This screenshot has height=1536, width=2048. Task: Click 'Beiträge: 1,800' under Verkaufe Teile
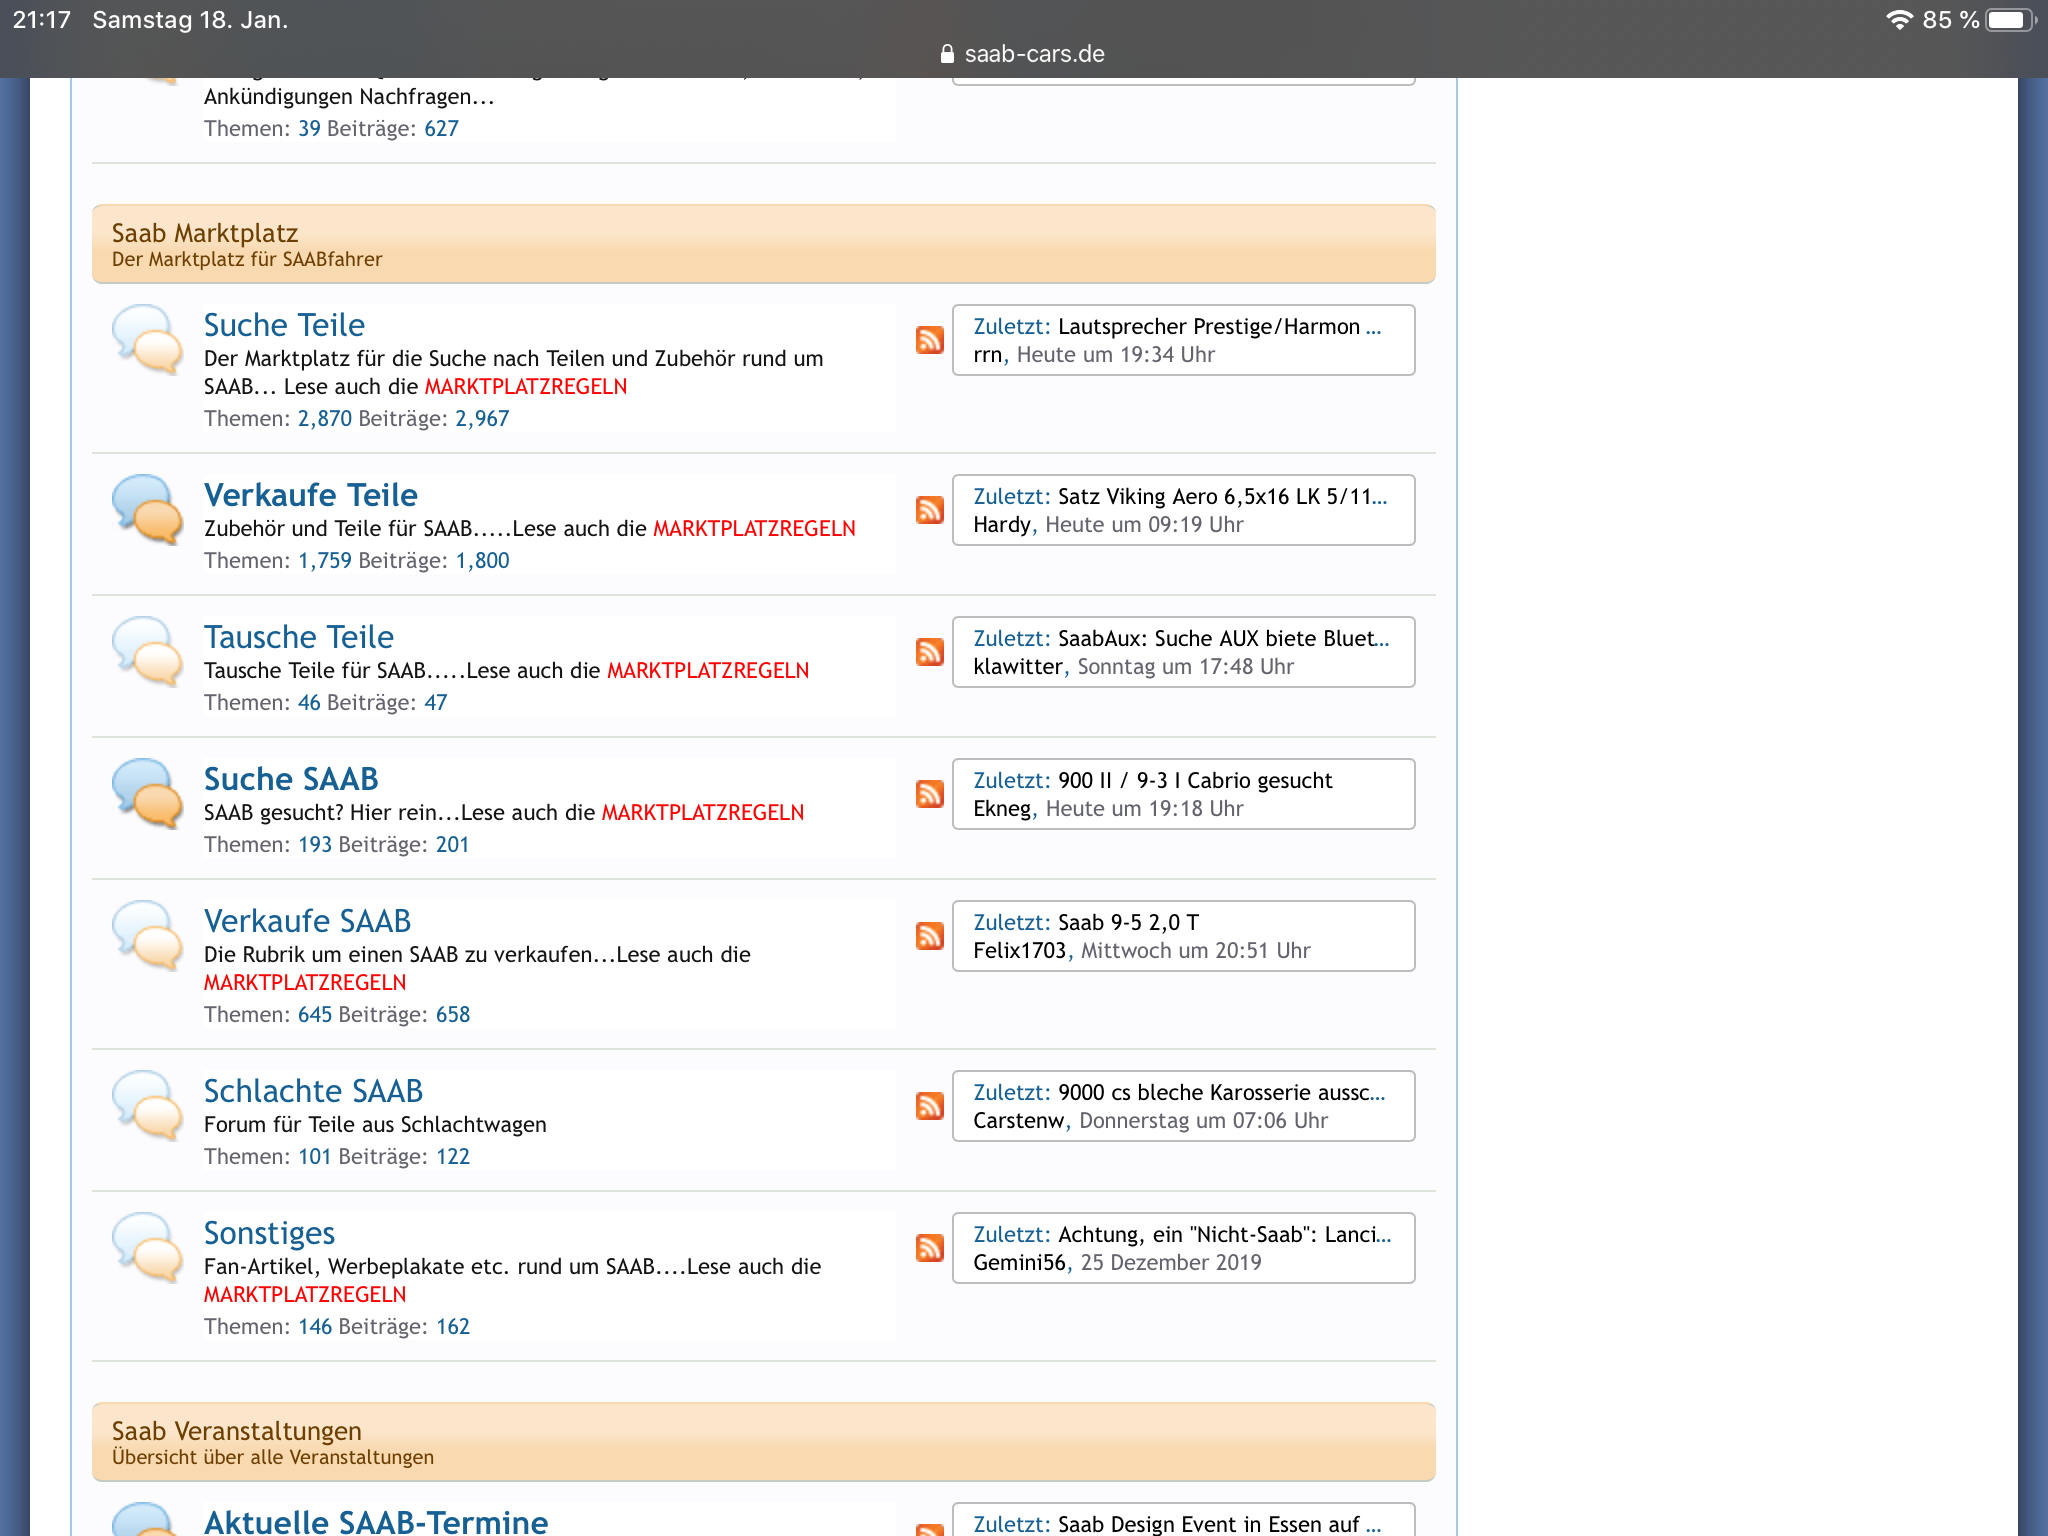coord(434,561)
